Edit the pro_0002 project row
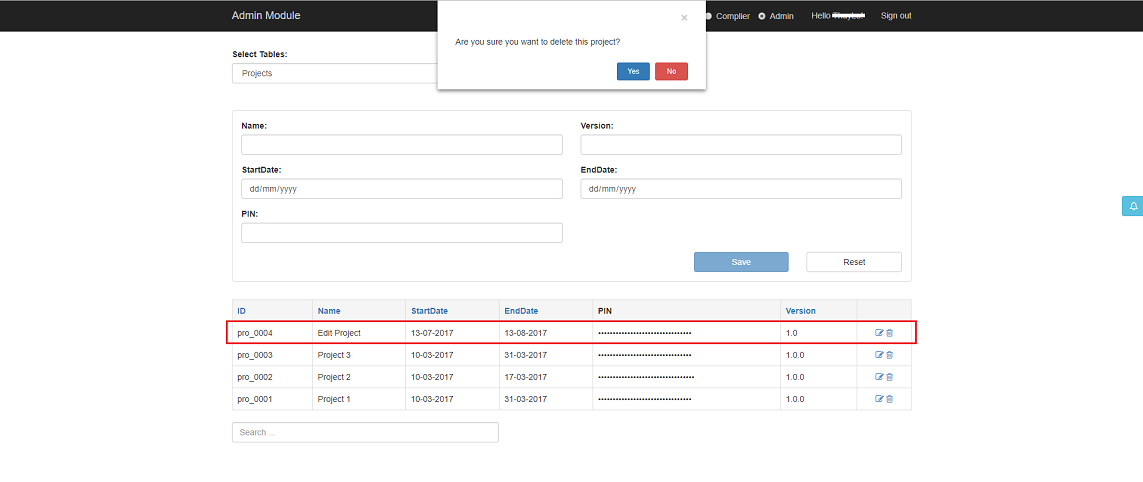1143x482 pixels. coord(879,377)
